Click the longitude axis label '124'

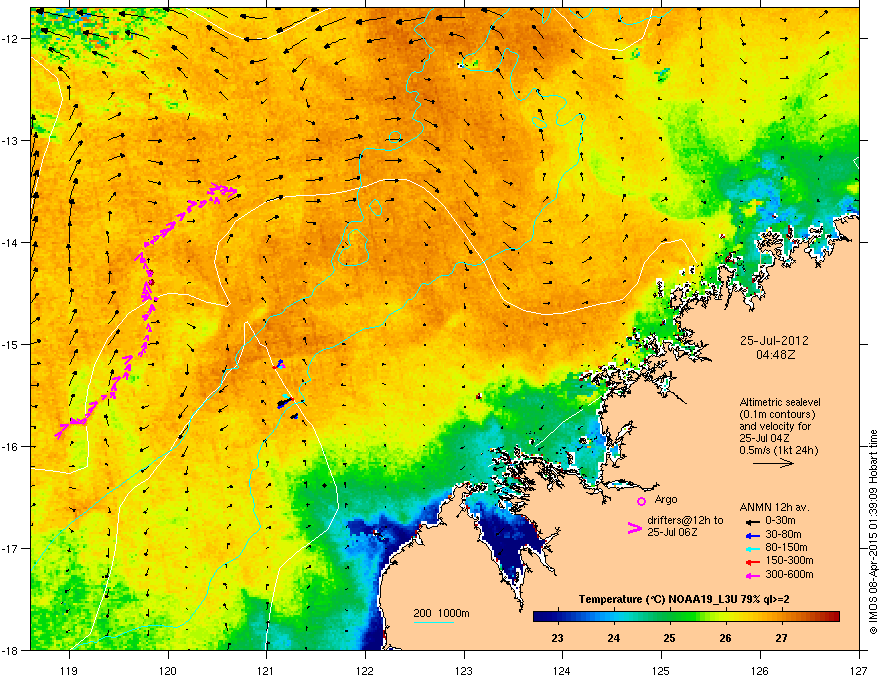[x=562, y=670]
